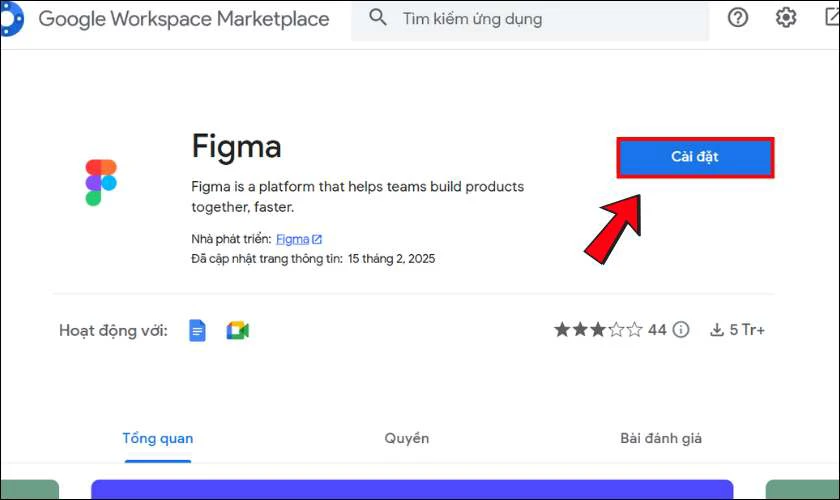
Task: Click the Figma platform description text
Action: tap(357, 197)
